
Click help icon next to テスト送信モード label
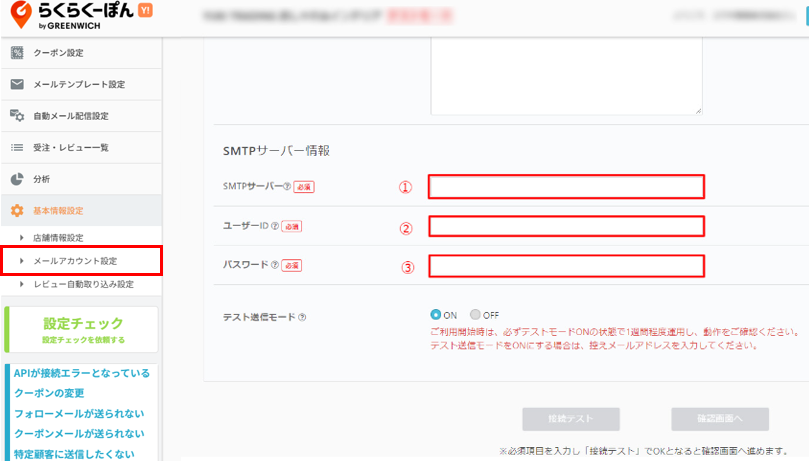[x=302, y=317]
